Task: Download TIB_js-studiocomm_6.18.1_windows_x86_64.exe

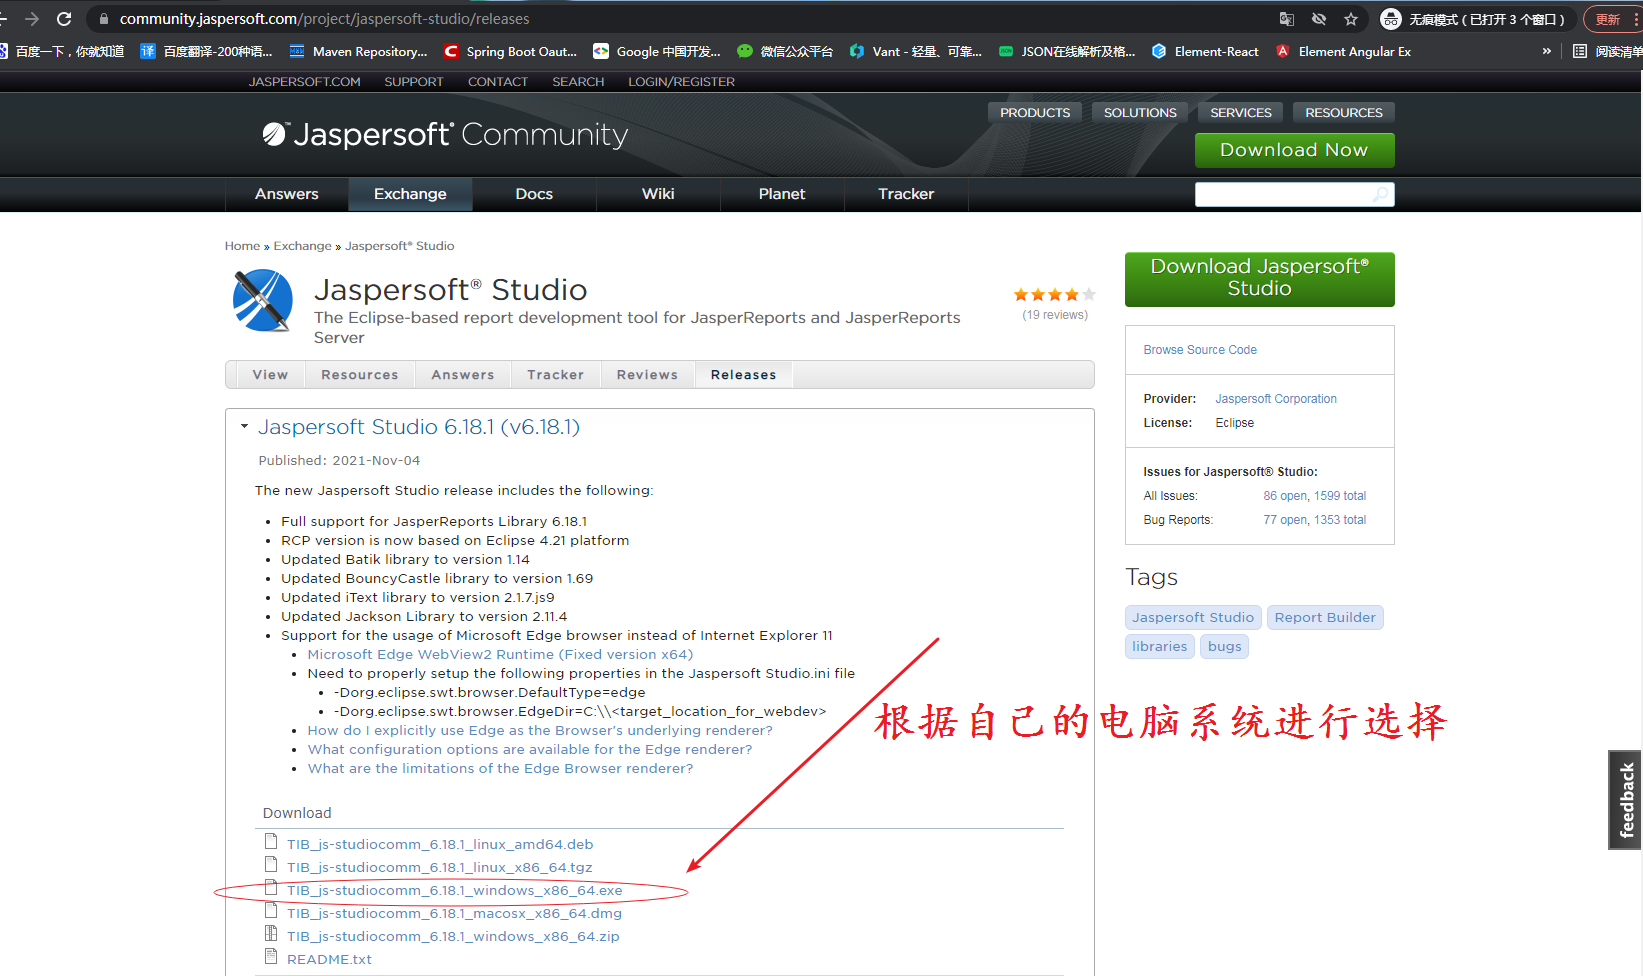Action: tap(454, 890)
